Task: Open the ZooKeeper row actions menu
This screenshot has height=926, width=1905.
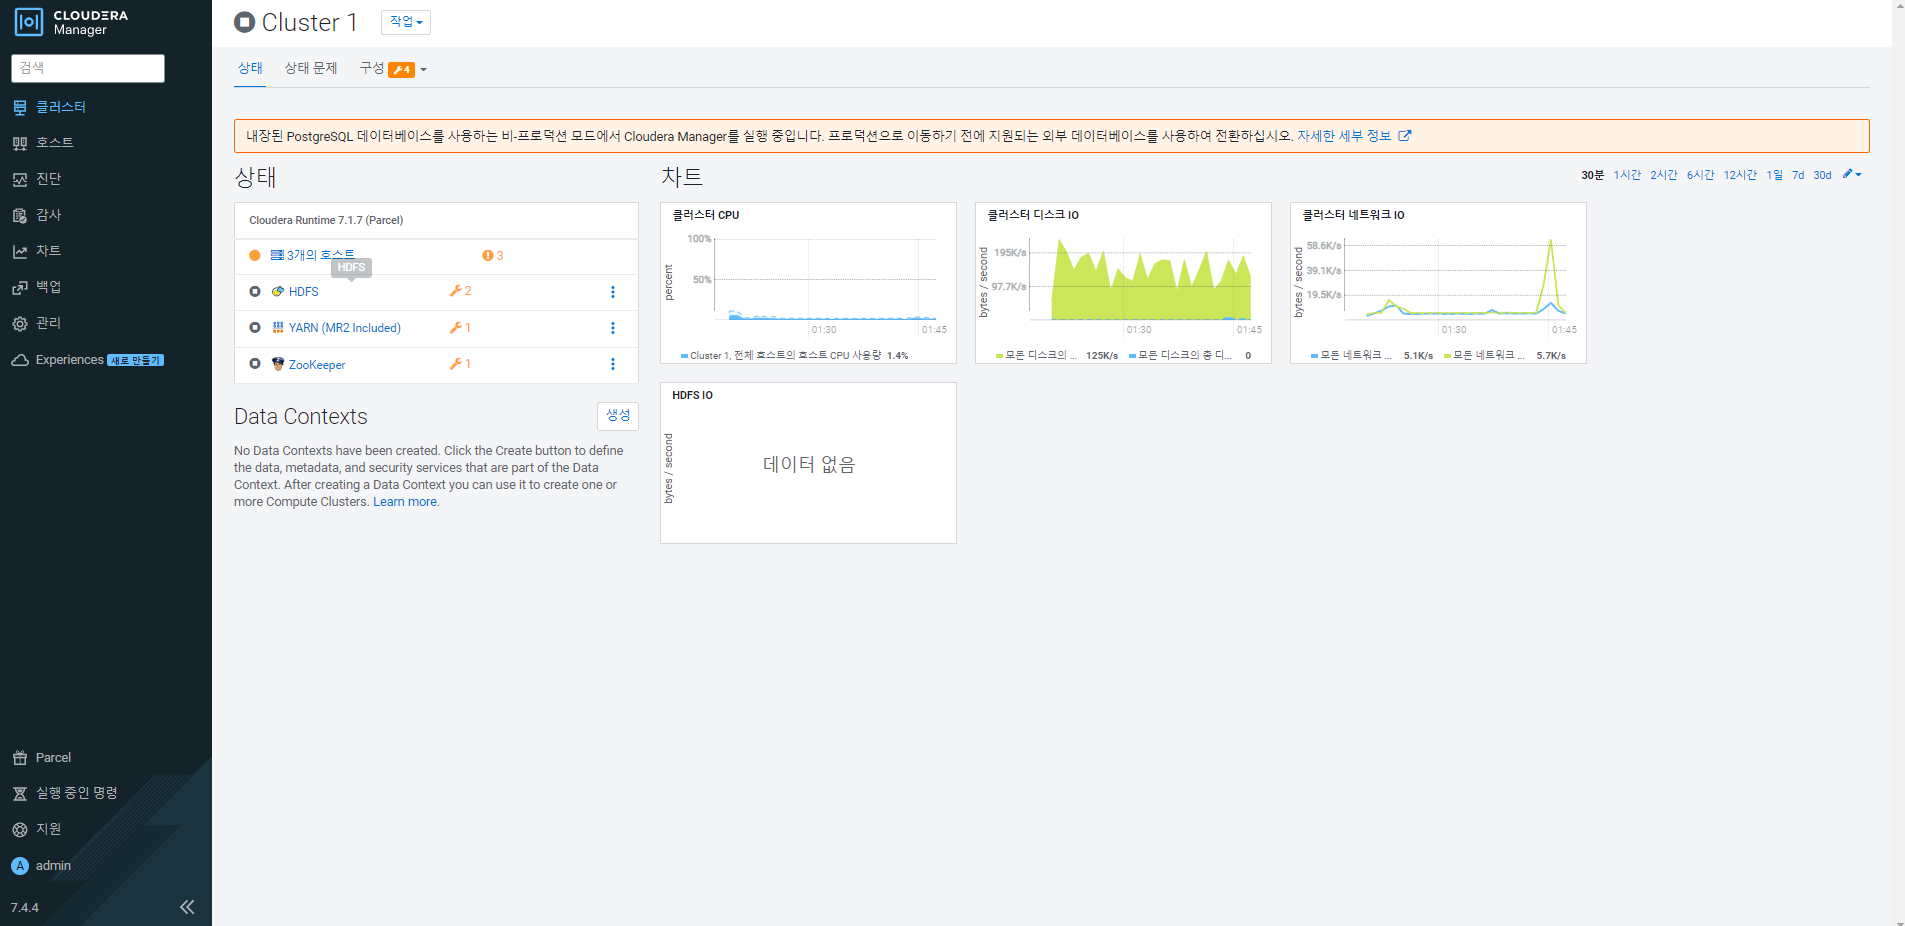Action: [x=613, y=364]
